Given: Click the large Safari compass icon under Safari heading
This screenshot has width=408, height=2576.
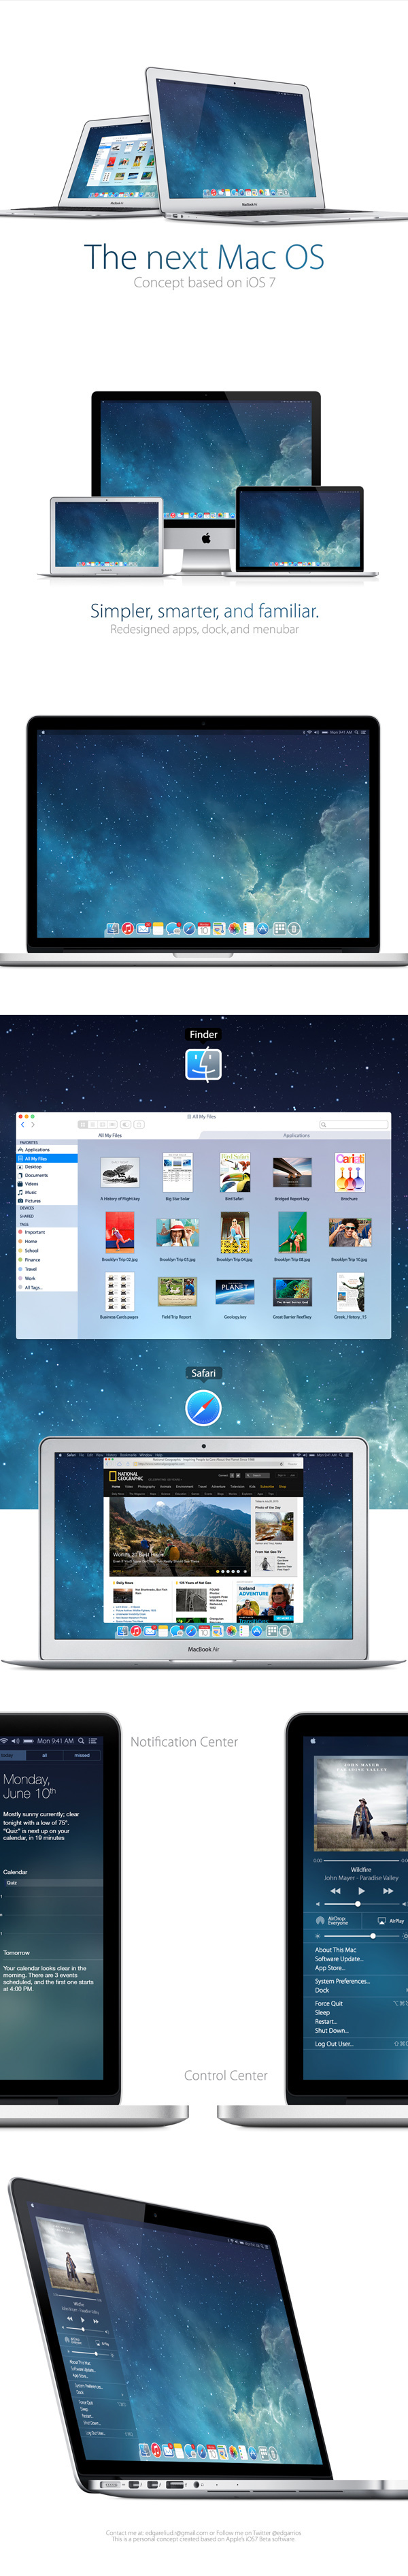Looking at the screenshot, I should (203, 1408).
